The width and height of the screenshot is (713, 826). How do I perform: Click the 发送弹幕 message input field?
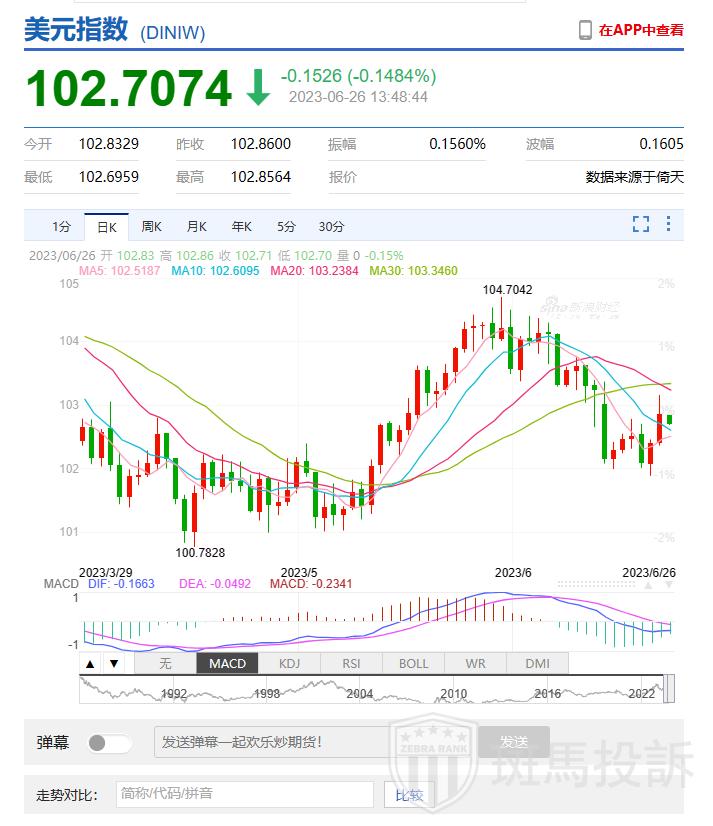pos(312,742)
